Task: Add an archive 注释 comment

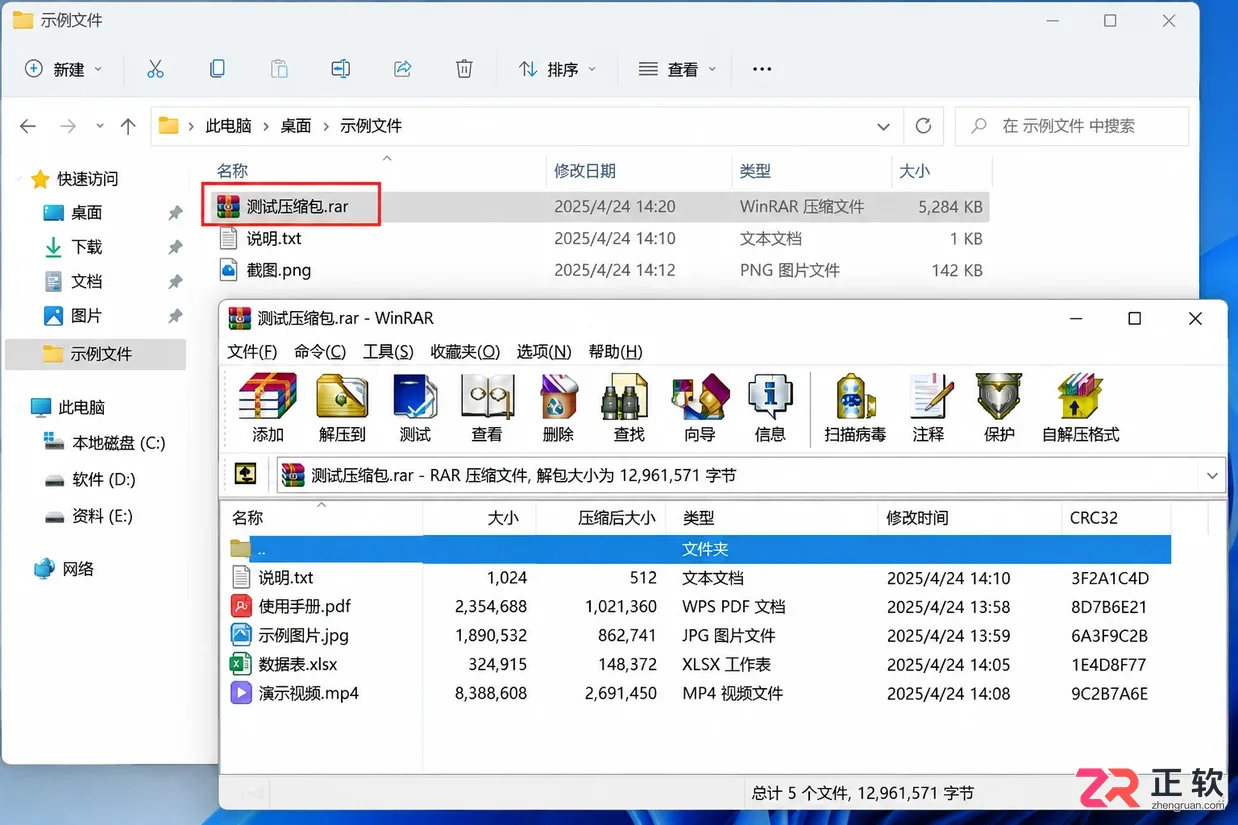Action: point(929,407)
